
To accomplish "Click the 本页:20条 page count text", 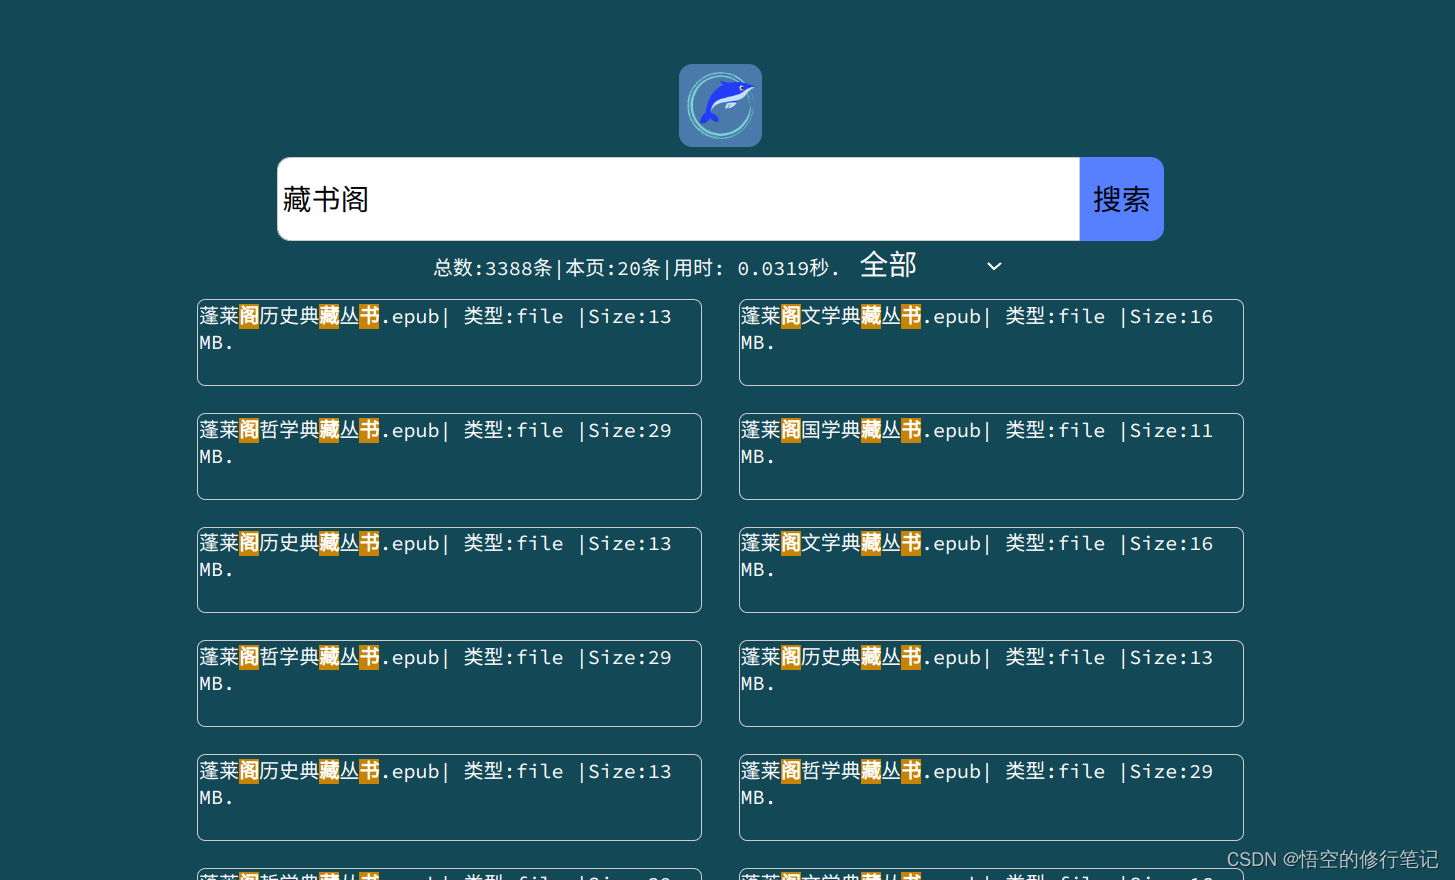I will (613, 268).
